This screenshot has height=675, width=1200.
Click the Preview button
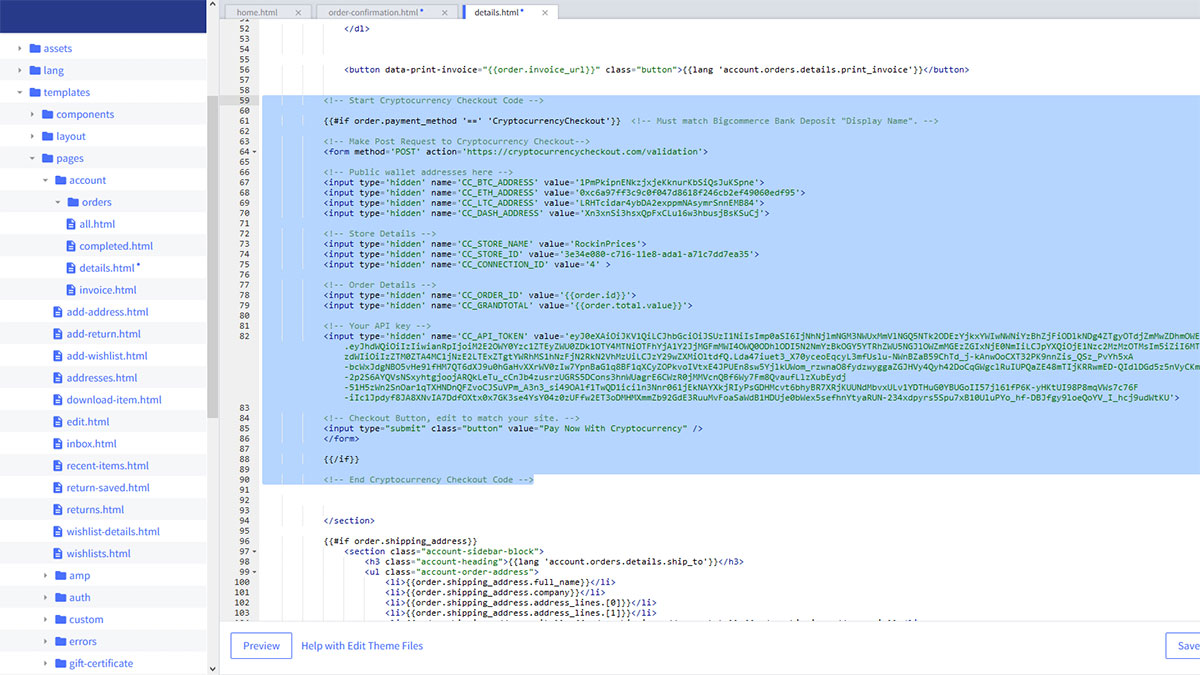tap(262, 646)
